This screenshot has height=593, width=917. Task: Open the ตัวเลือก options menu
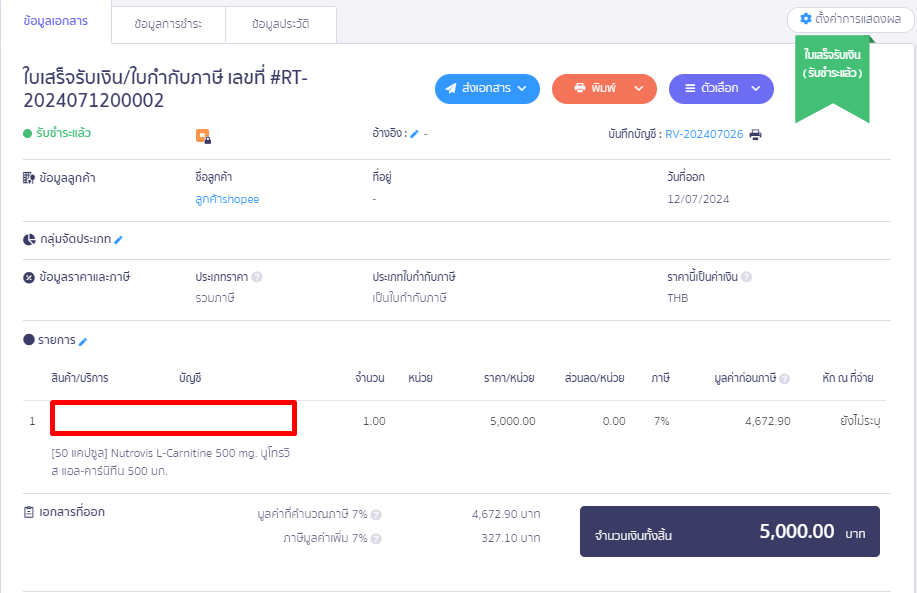(720, 88)
